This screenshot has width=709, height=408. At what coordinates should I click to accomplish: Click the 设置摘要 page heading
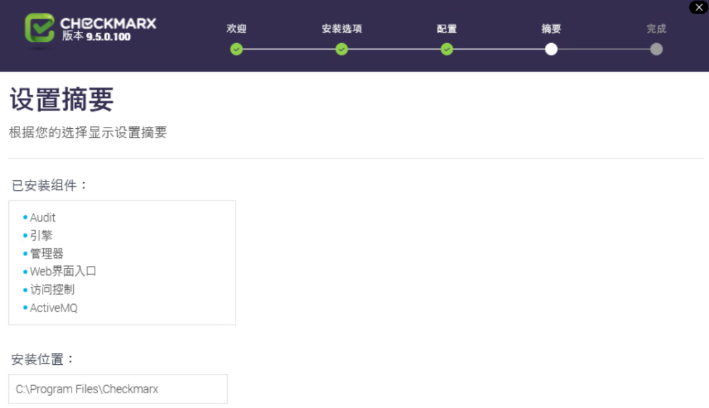pos(61,100)
